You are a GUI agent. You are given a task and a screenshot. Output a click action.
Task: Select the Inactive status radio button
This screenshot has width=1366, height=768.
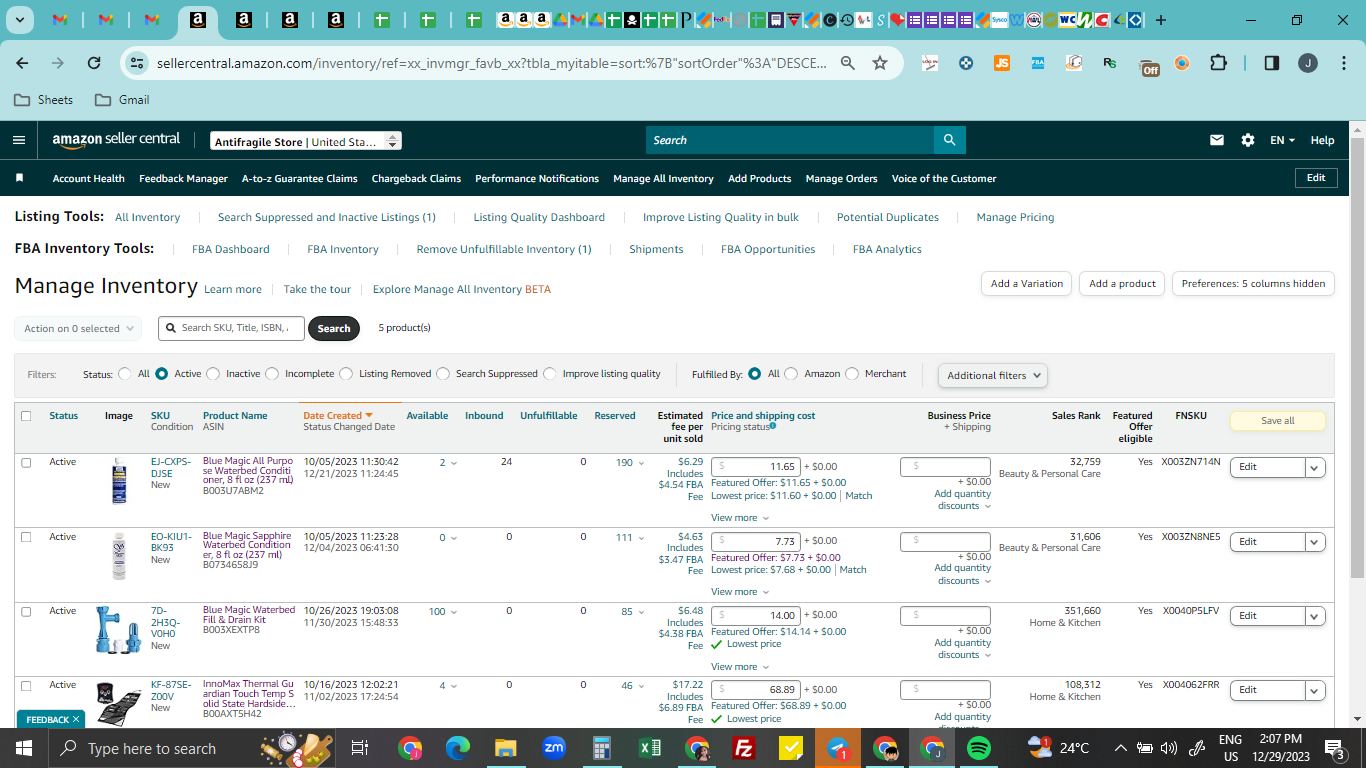pyautogui.click(x=213, y=374)
